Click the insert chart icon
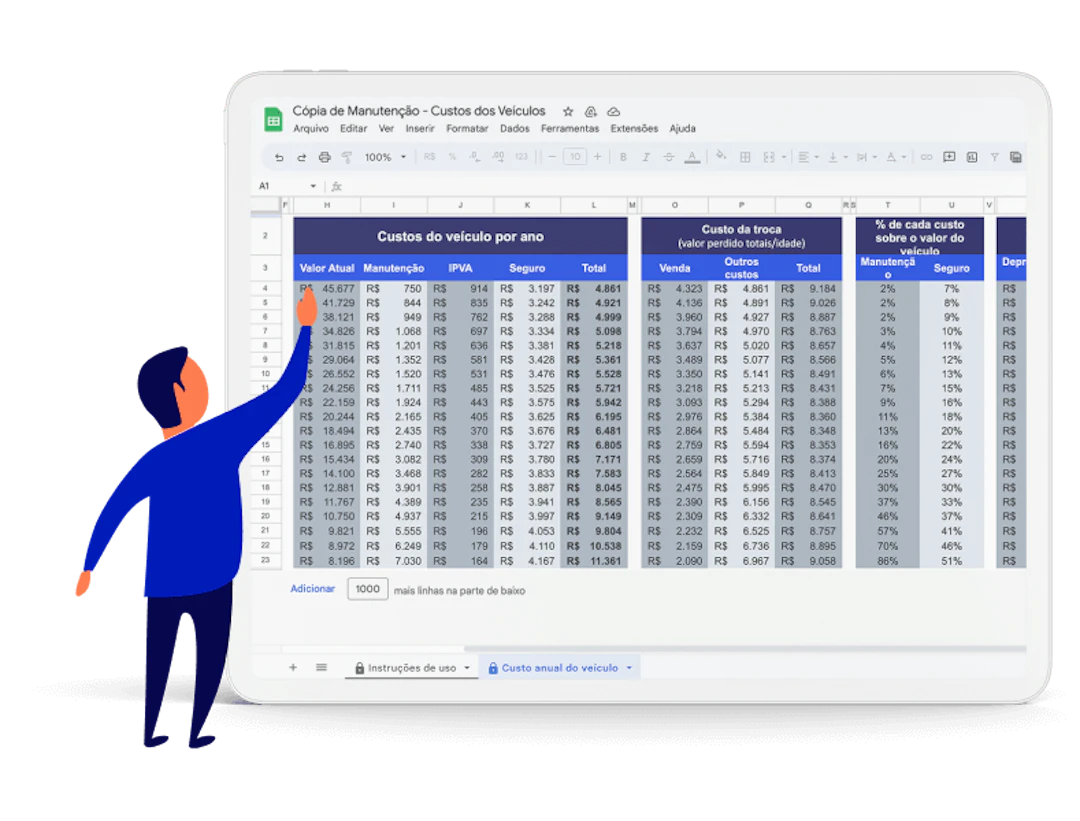This screenshot has width=1080, height=821. coord(972,157)
